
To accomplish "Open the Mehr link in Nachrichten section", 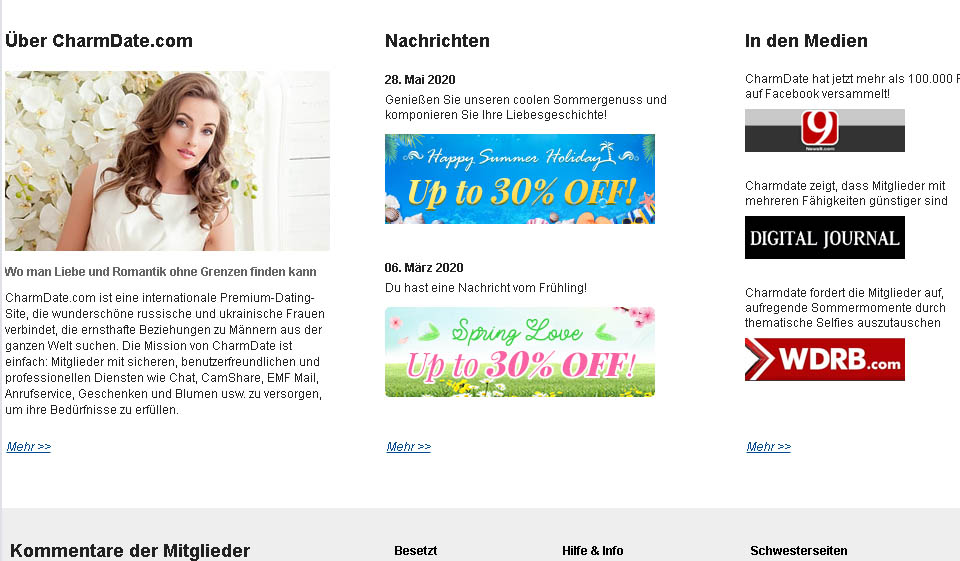I will click(408, 446).
